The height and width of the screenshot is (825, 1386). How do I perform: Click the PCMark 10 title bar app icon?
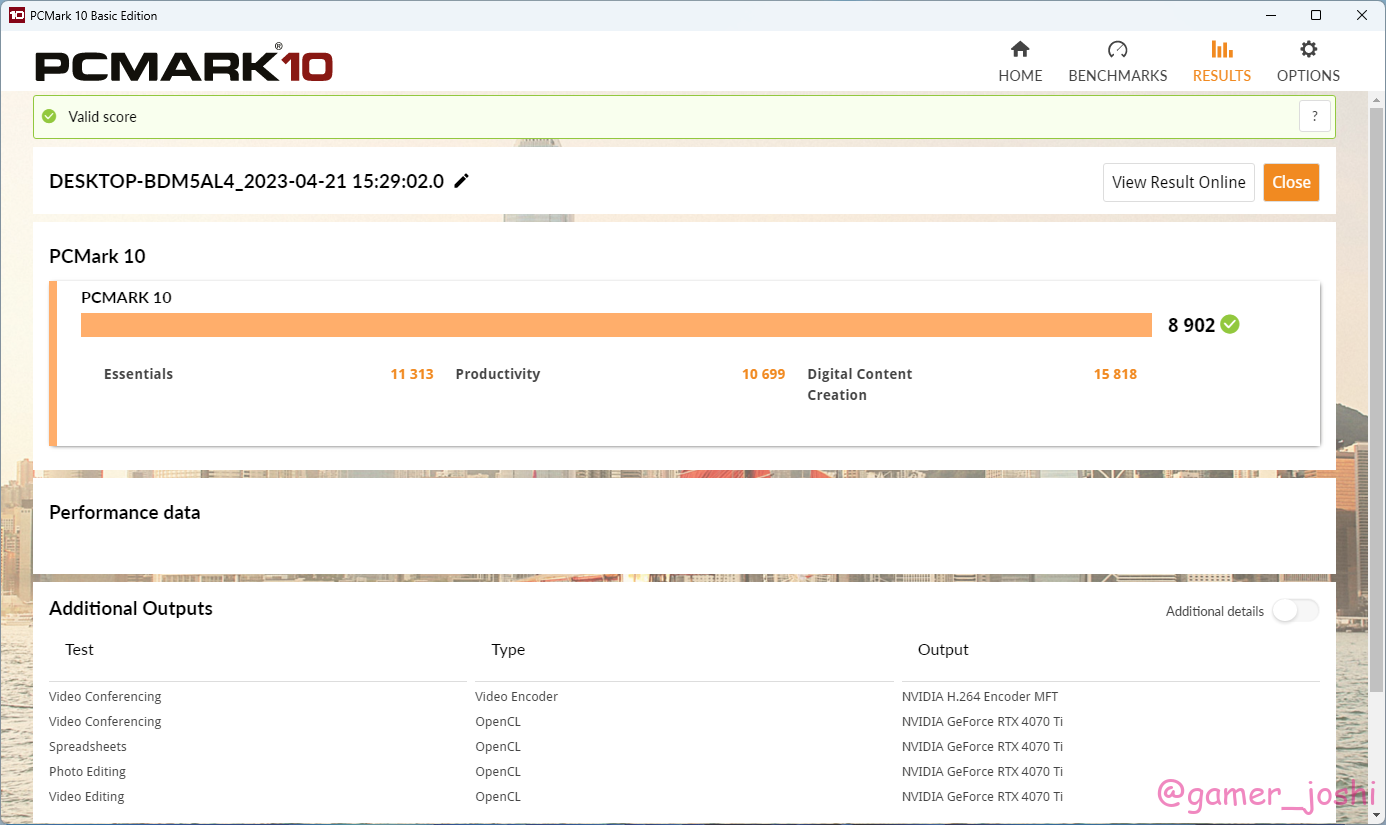[16, 15]
